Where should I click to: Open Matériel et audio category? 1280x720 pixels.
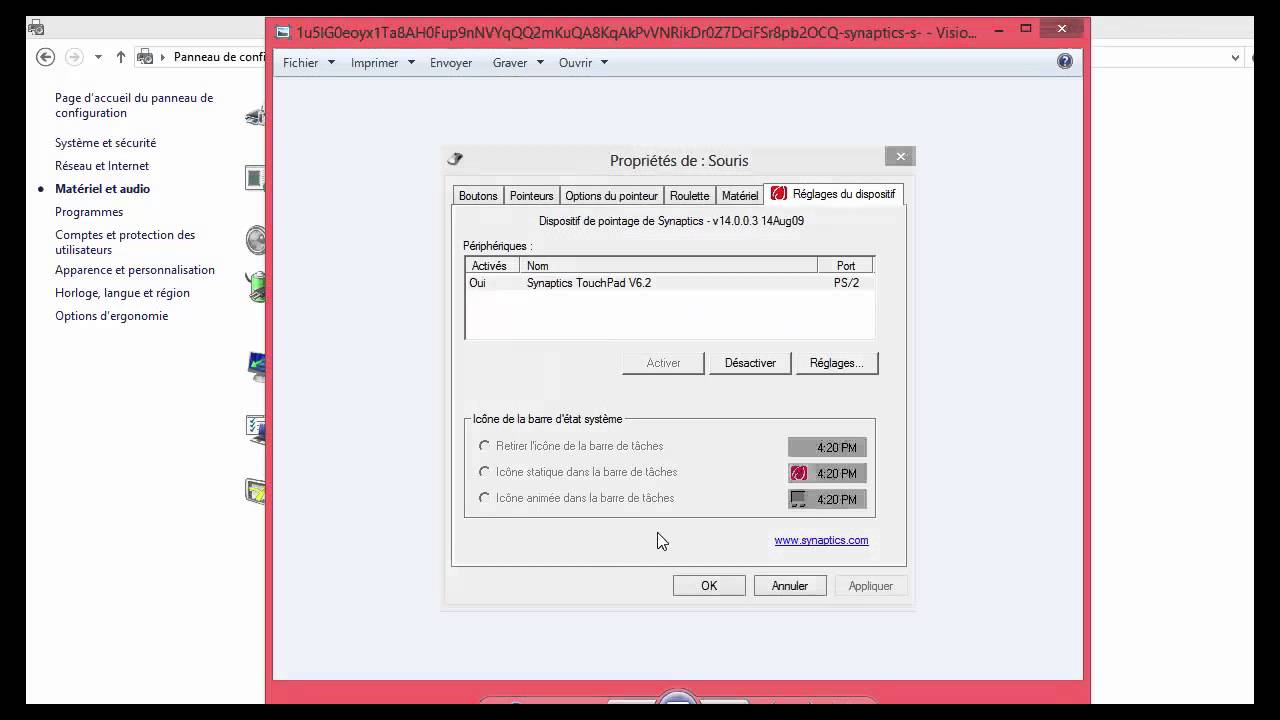point(102,189)
